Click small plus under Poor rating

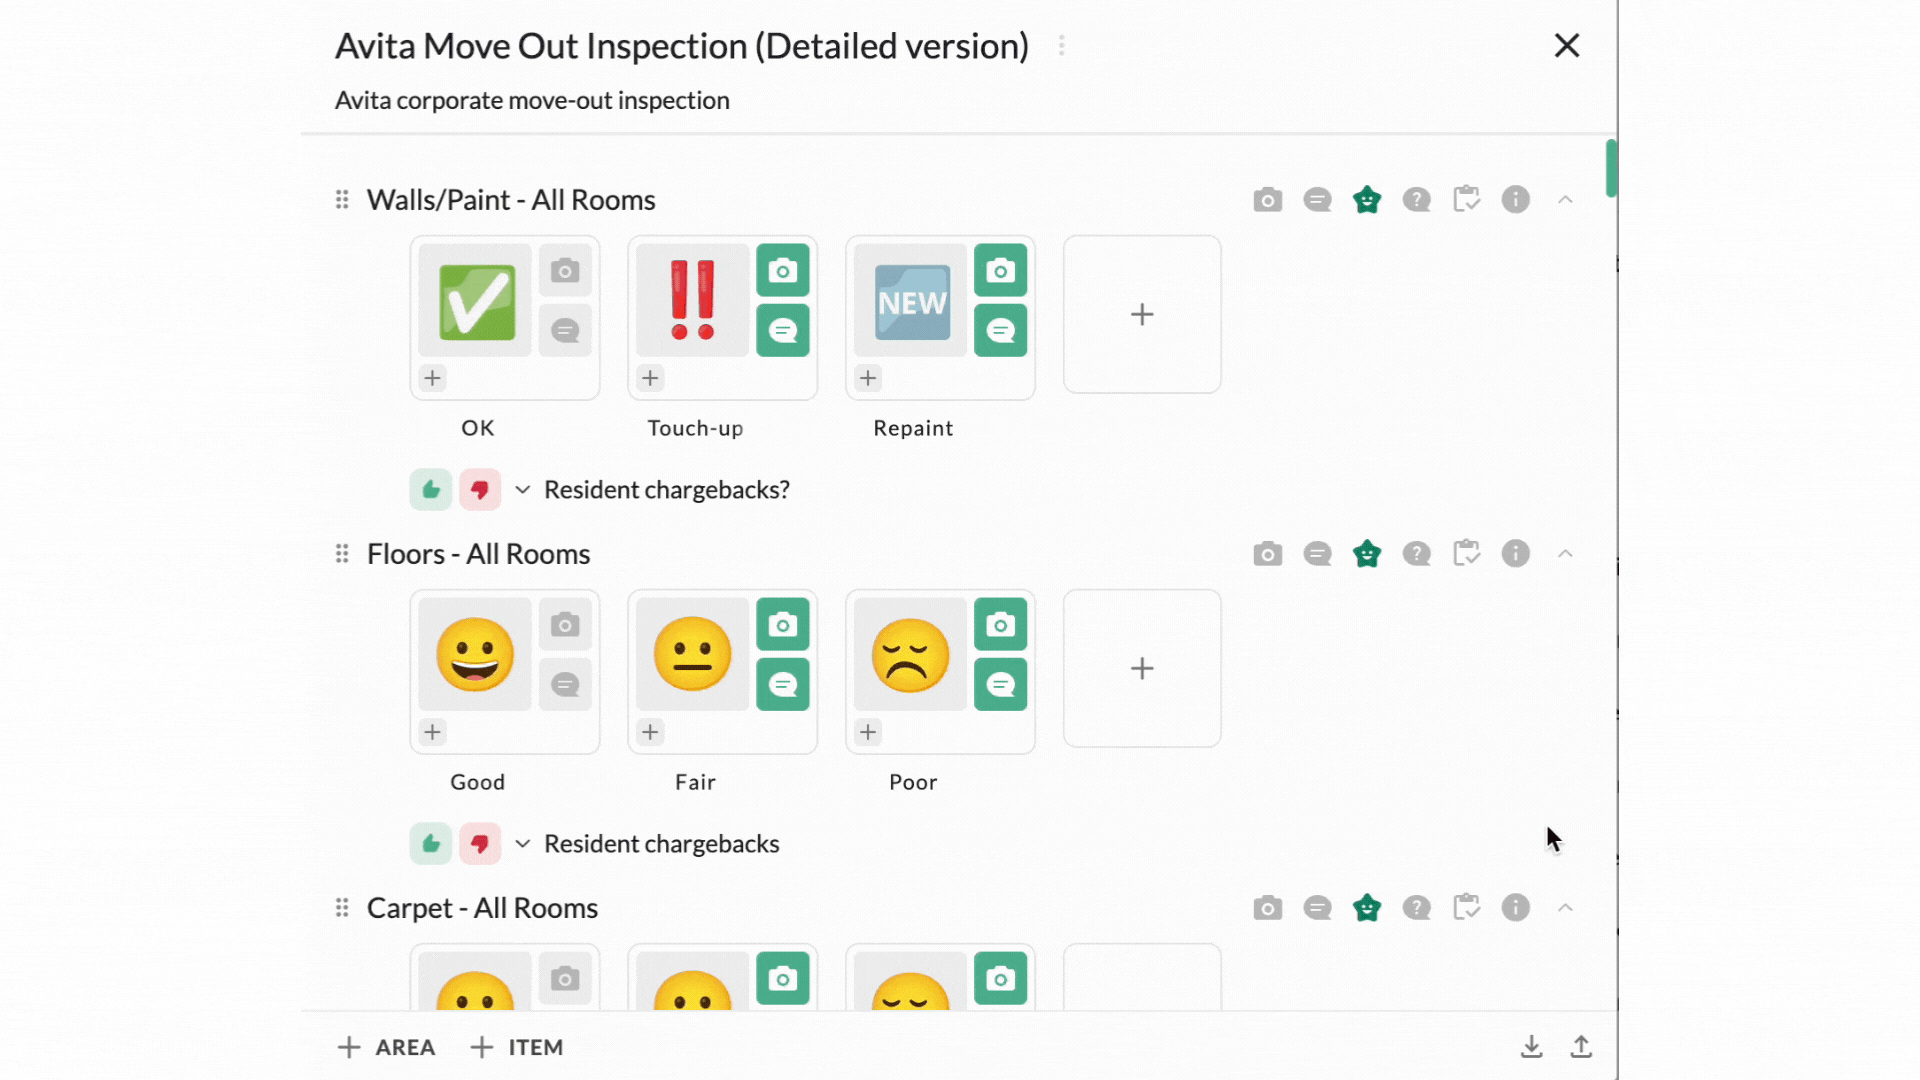point(868,732)
